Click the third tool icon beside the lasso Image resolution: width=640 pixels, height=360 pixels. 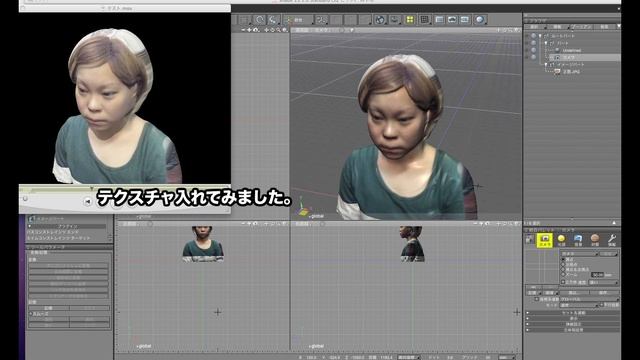pyautogui.click(x=273, y=20)
